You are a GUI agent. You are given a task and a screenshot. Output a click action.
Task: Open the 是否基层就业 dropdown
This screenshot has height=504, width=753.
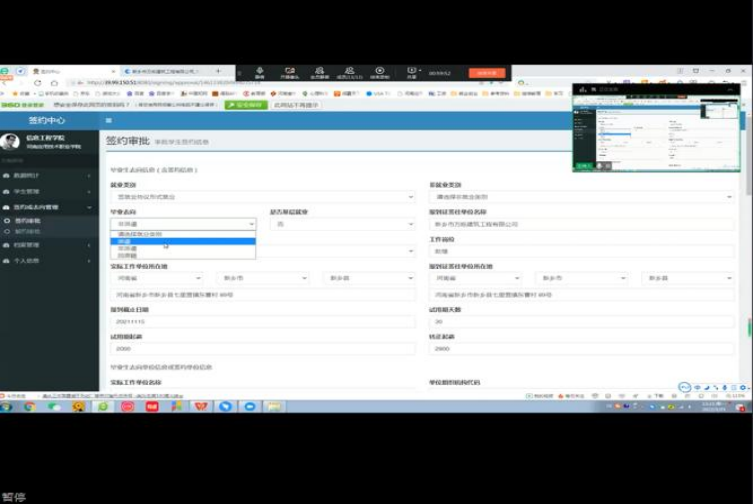coord(345,224)
